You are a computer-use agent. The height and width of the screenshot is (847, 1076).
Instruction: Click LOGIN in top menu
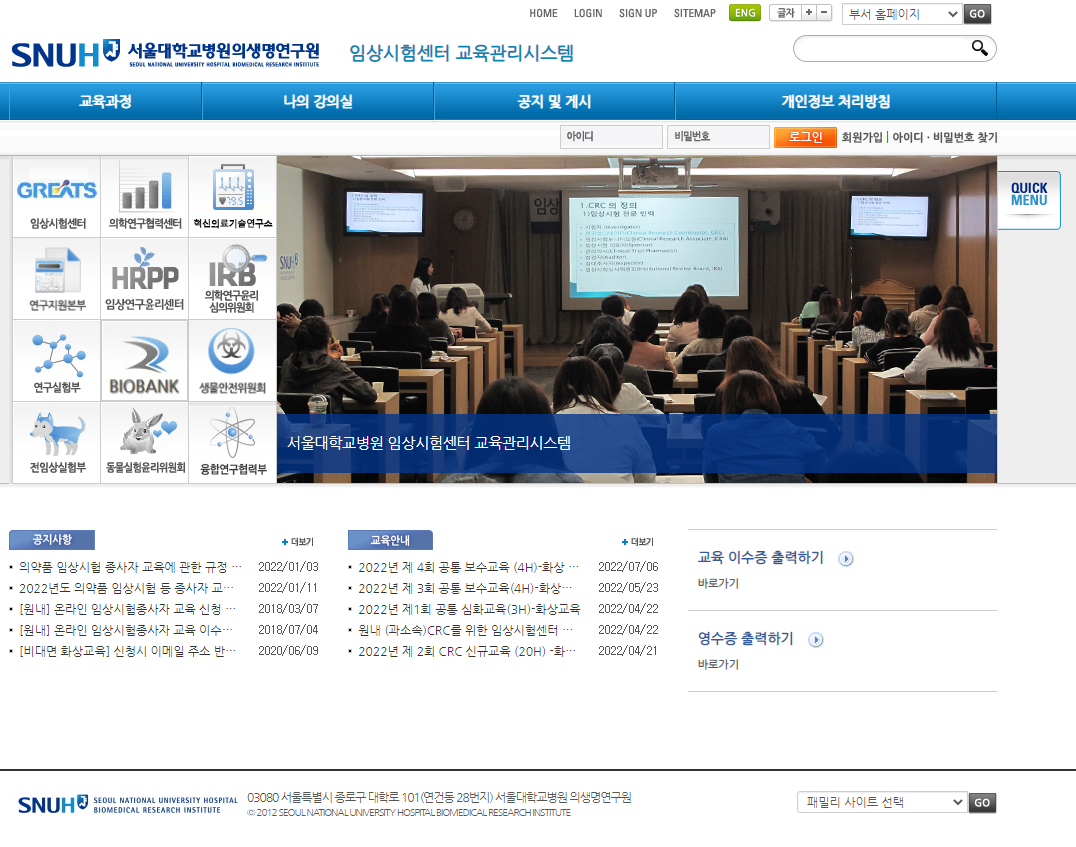[588, 13]
